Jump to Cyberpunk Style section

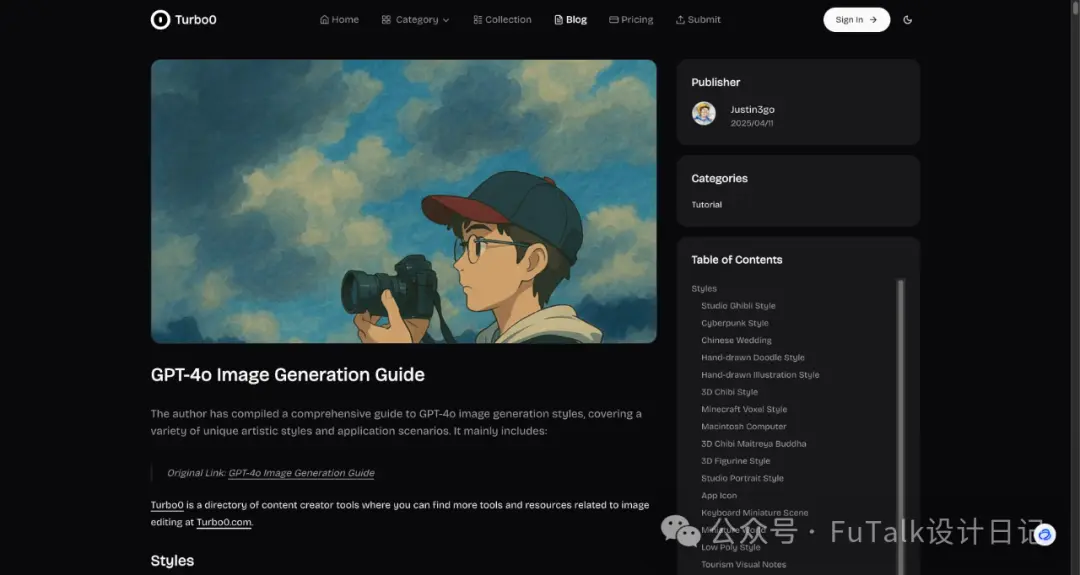[735, 323]
